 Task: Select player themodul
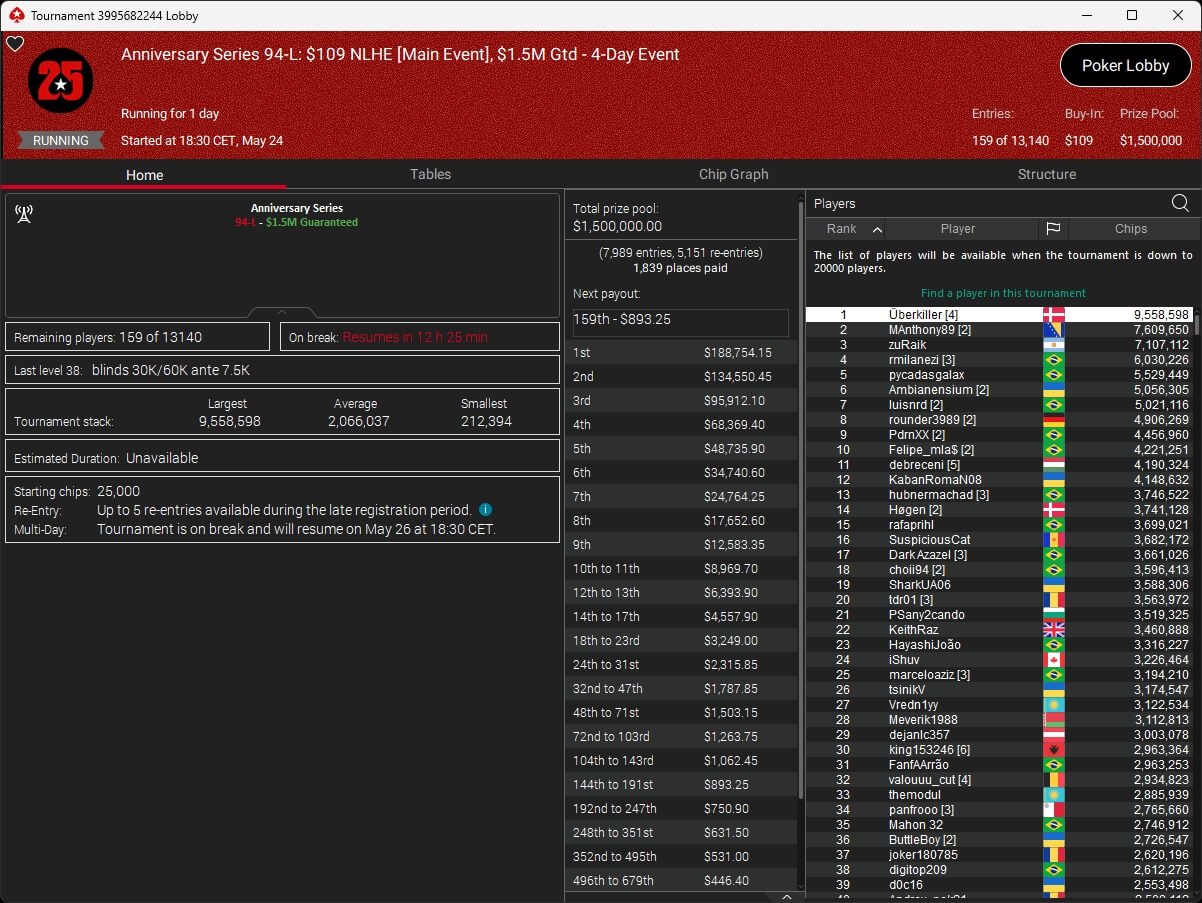[999, 795]
